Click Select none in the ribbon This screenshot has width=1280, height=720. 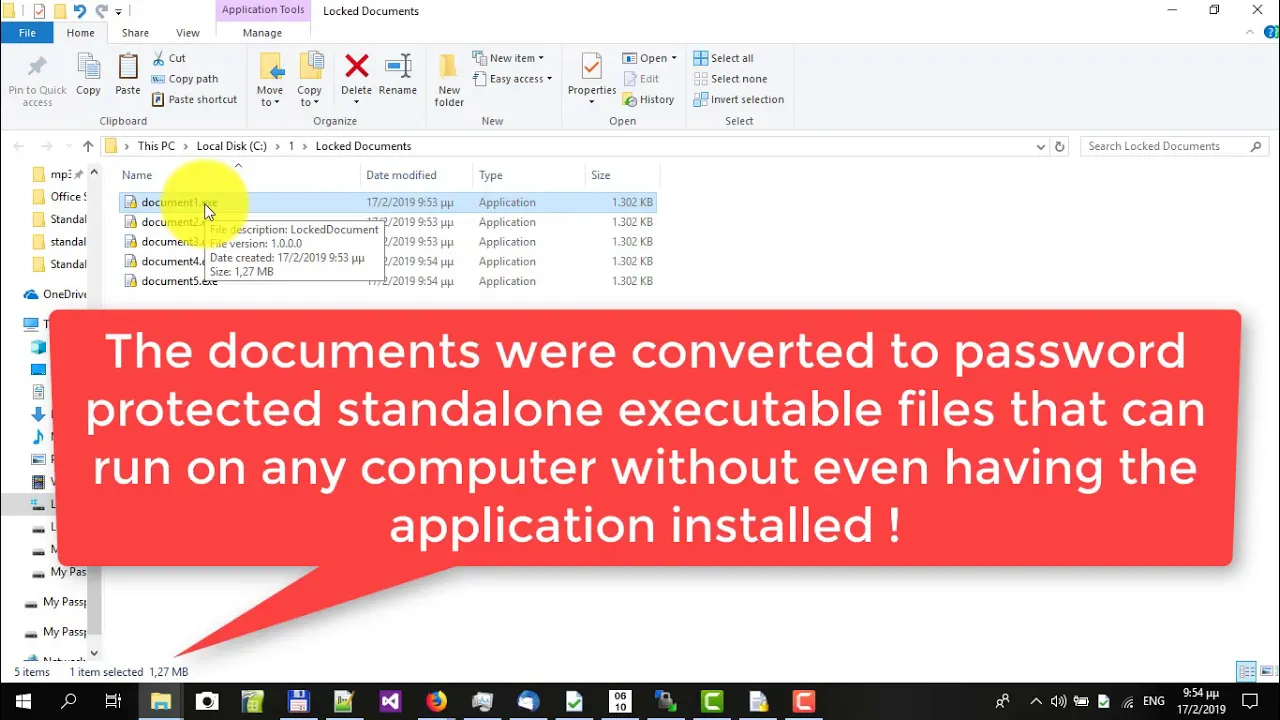731,79
